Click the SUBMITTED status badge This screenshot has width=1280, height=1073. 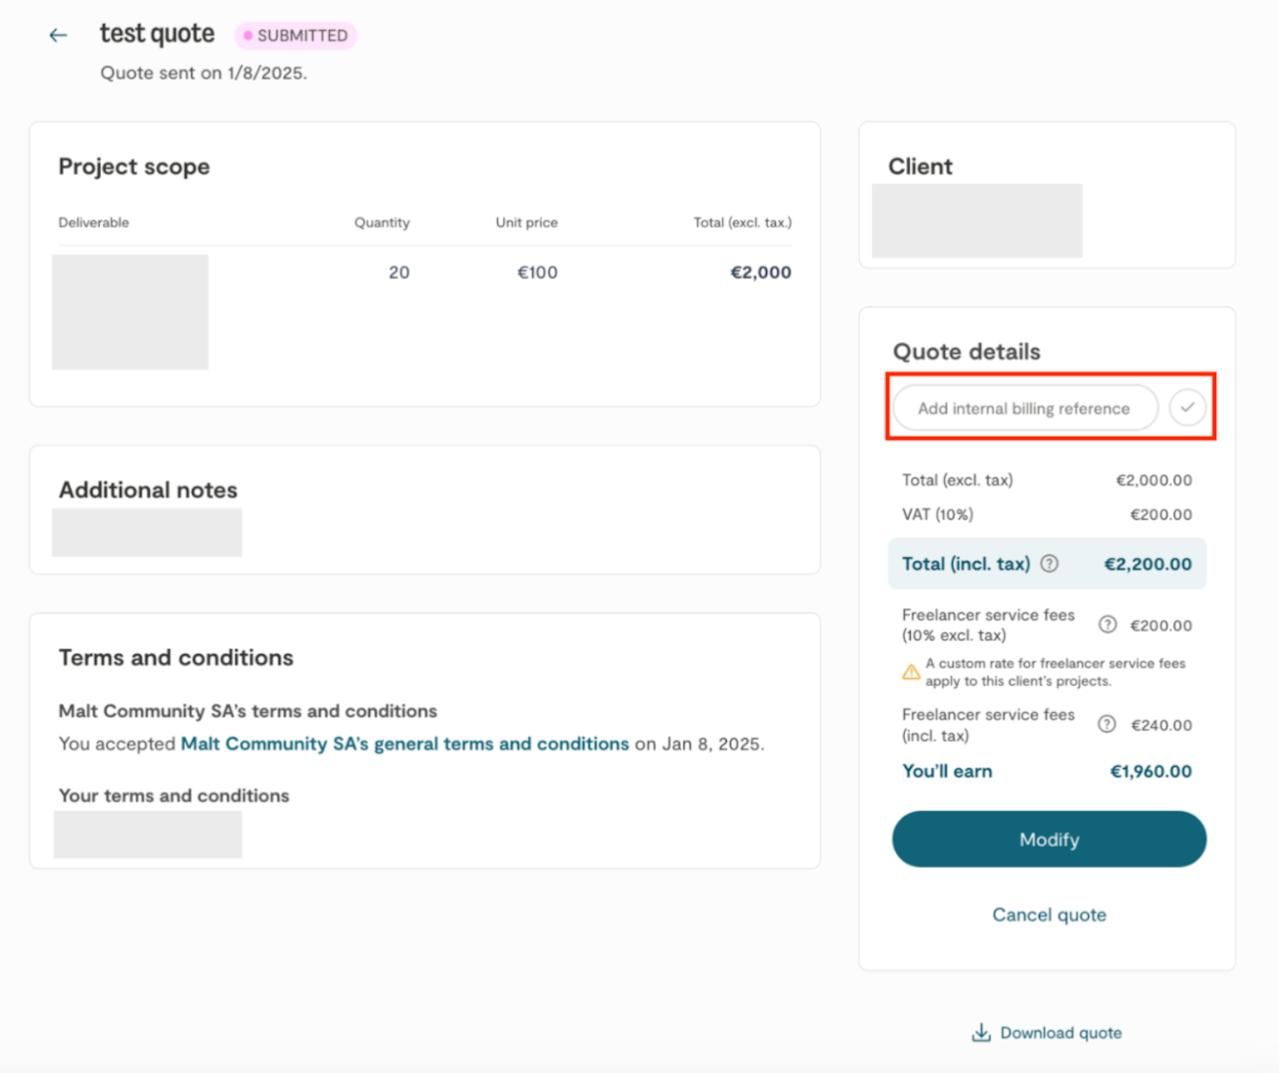[296, 36]
